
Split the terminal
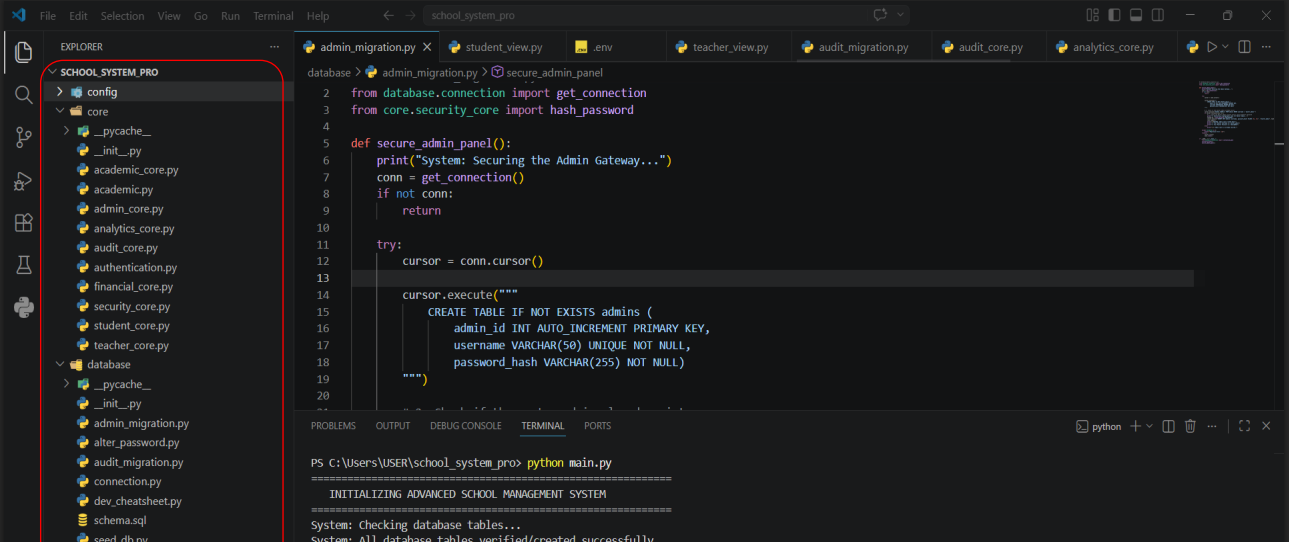(1168, 426)
